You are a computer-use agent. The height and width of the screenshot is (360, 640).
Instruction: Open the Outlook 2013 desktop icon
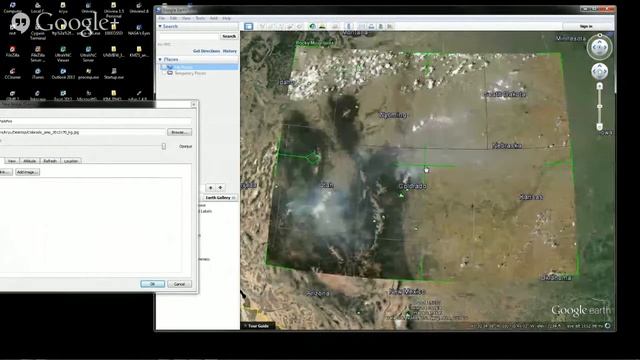pos(63,73)
